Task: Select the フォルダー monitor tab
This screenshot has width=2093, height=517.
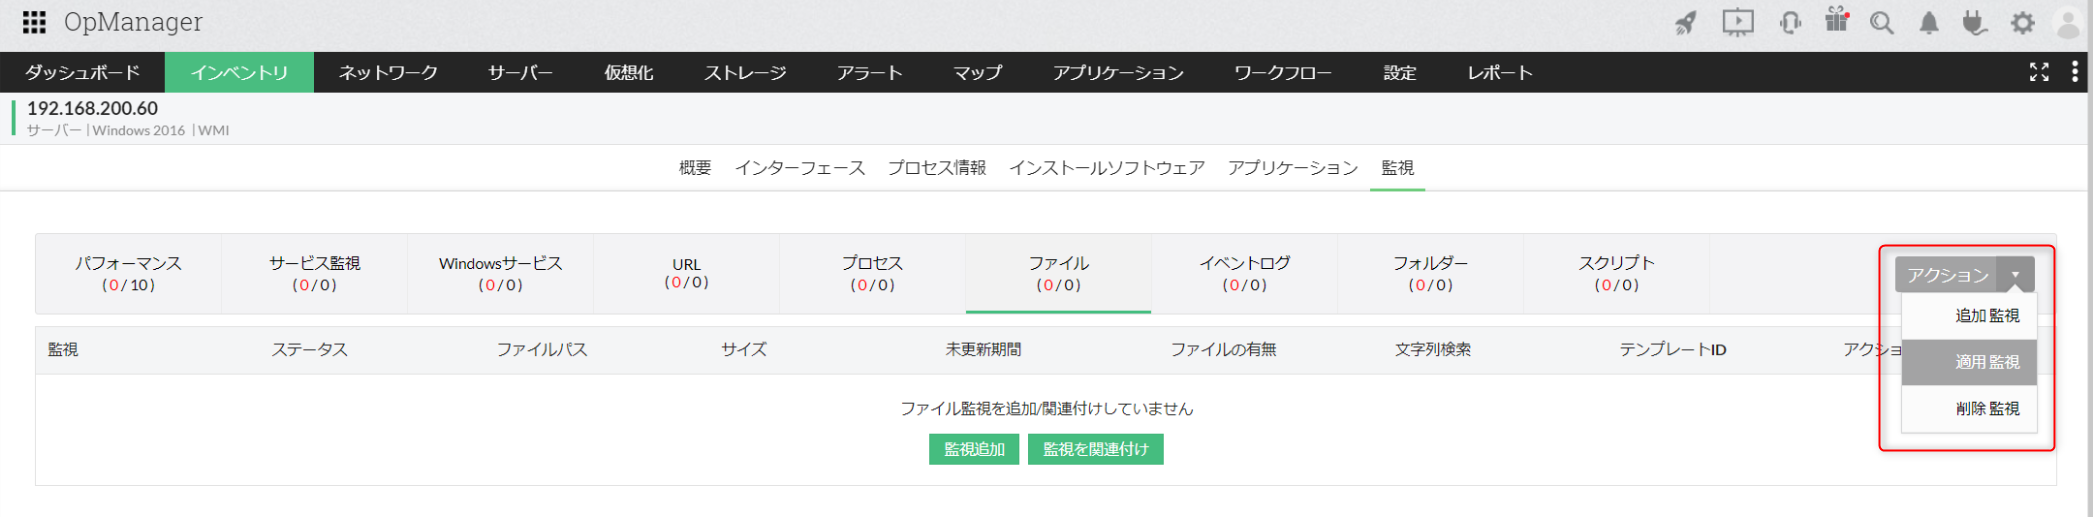Action: click(x=1430, y=273)
